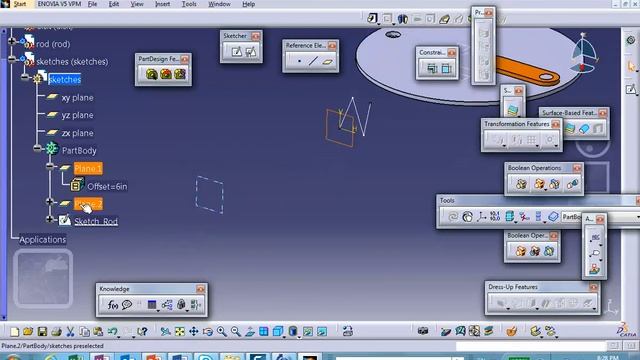Click Positioned Sketch icon in Sketcher toolbar
Screen dimensions: 640x360
250,51
